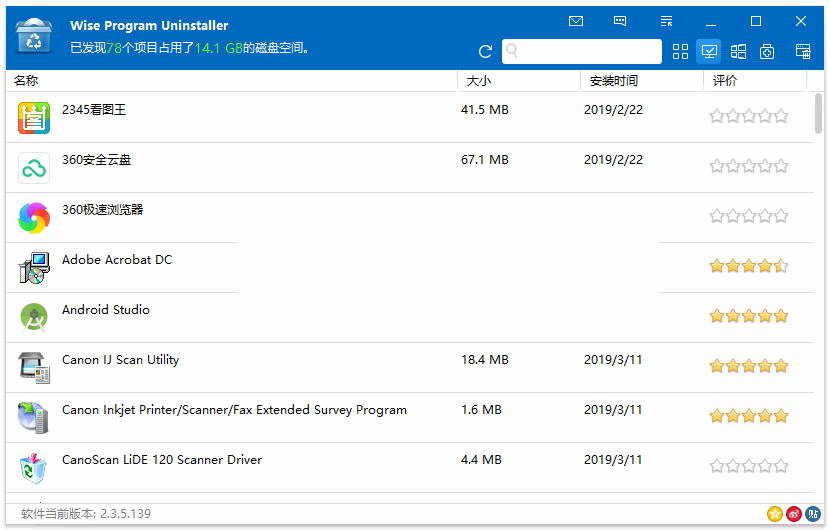Open the email feedback envelope icon
Image resolution: width=830 pixels, height=530 pixels.
pyautogui.click(x=576, y=21)
